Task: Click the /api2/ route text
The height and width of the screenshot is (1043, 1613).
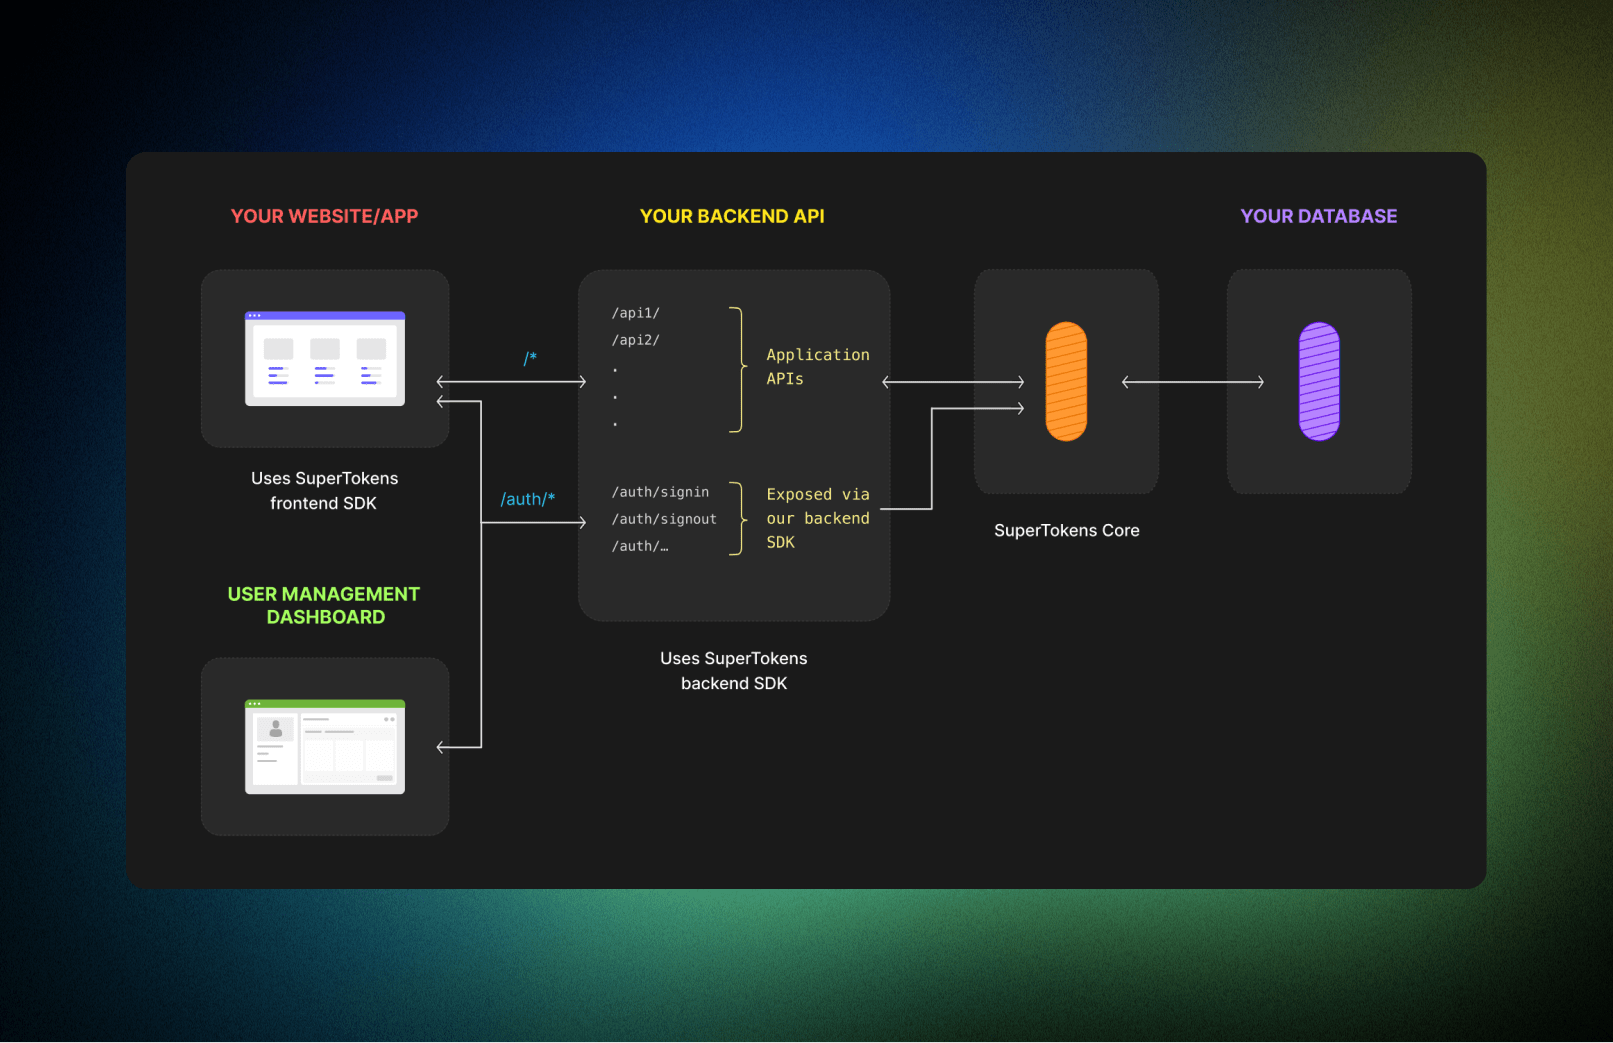Action: 636,340
